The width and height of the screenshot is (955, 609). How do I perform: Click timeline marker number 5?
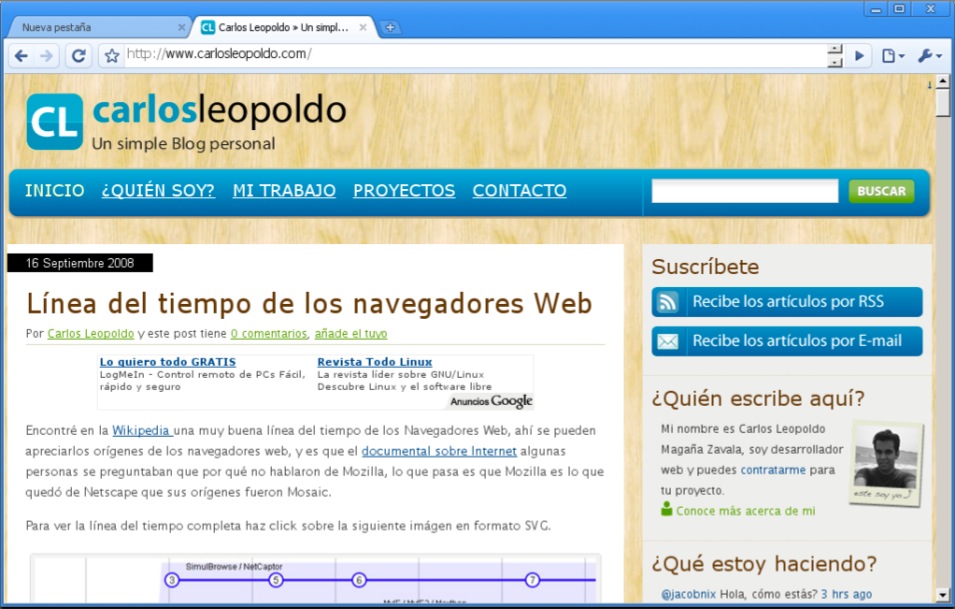tap(276, 580)
